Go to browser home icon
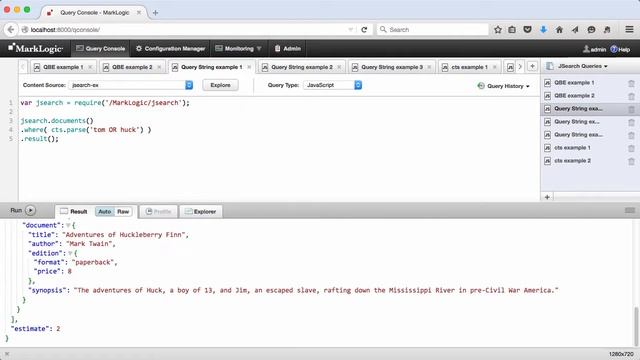This screenshot has height=360, width=640. 559,29
